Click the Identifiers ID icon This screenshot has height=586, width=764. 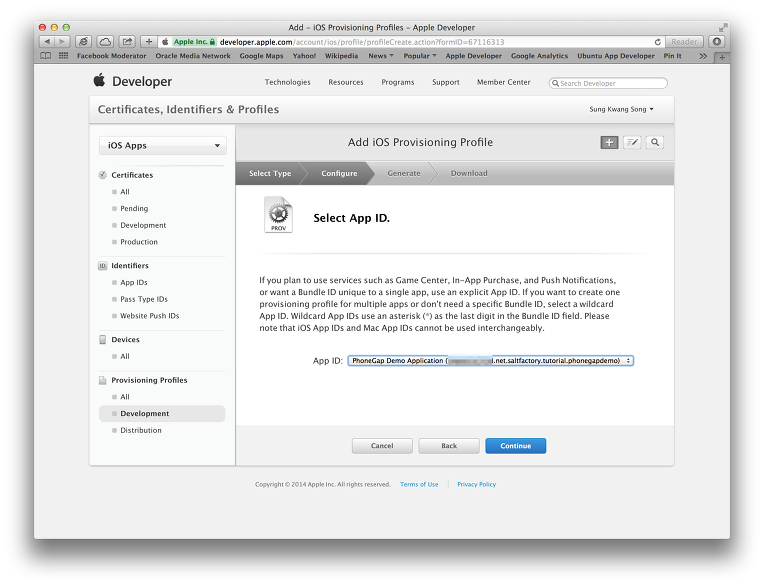102,265
